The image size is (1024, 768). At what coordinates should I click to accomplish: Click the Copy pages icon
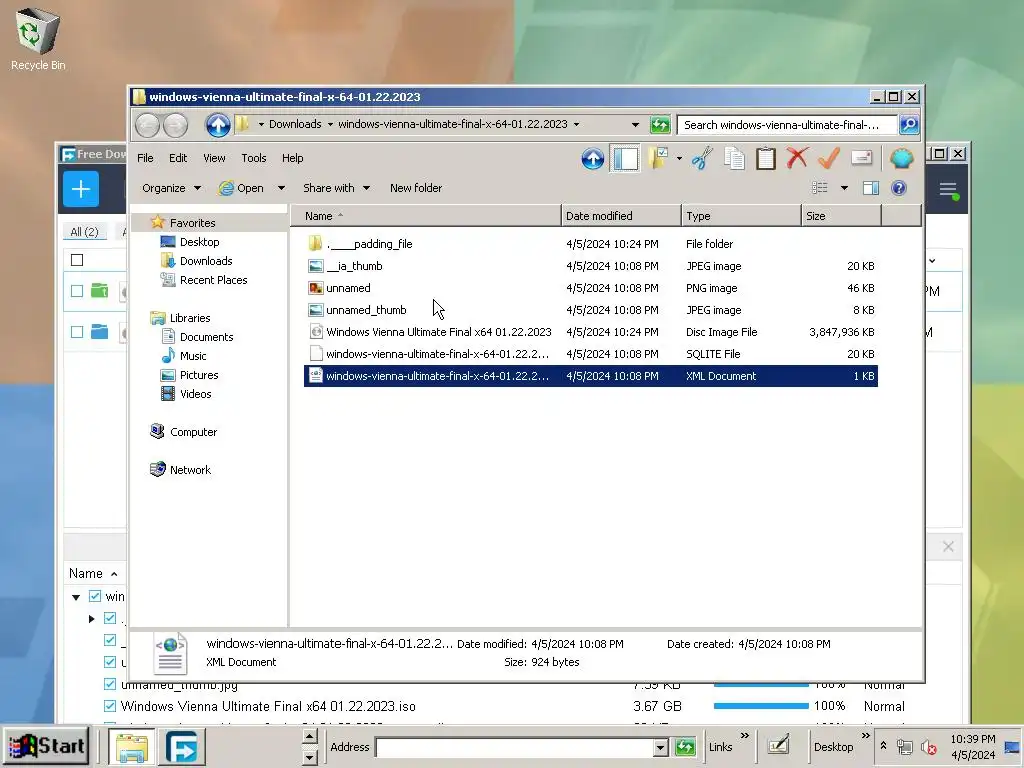click(734, 158)
